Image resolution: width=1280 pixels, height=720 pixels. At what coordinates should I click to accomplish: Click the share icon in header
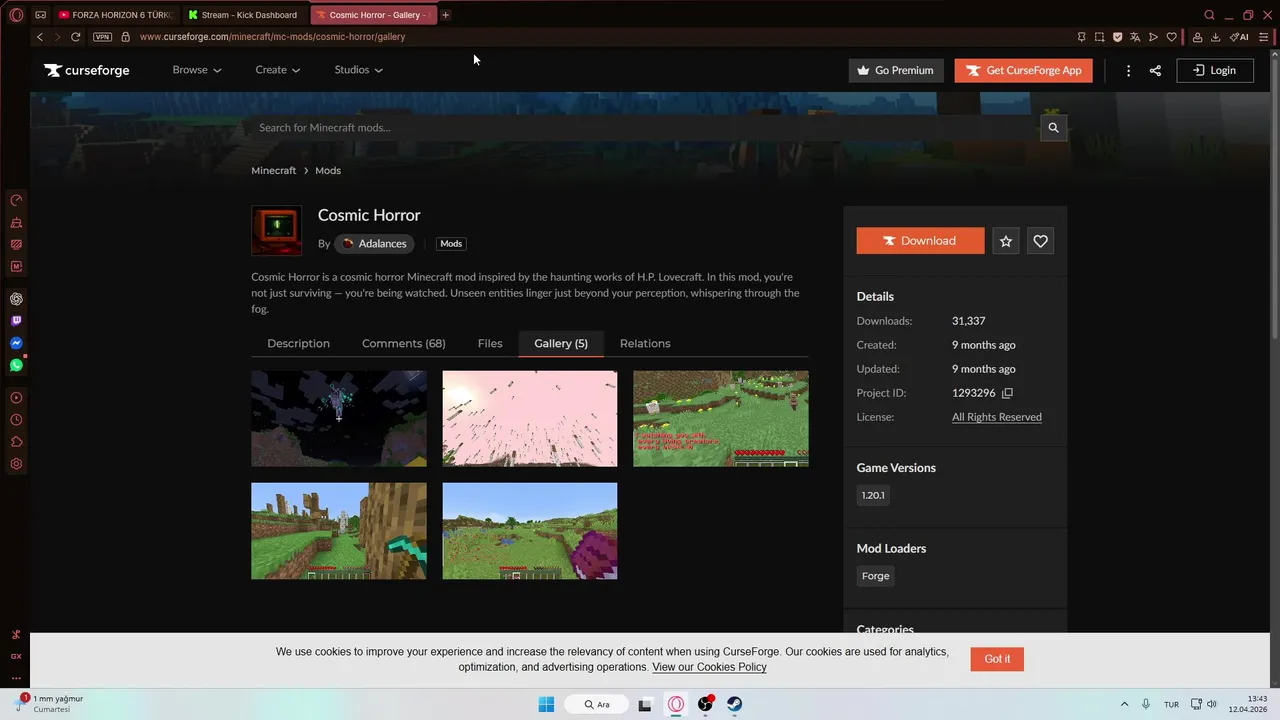pyautogui.click(x=1155, y=70)
